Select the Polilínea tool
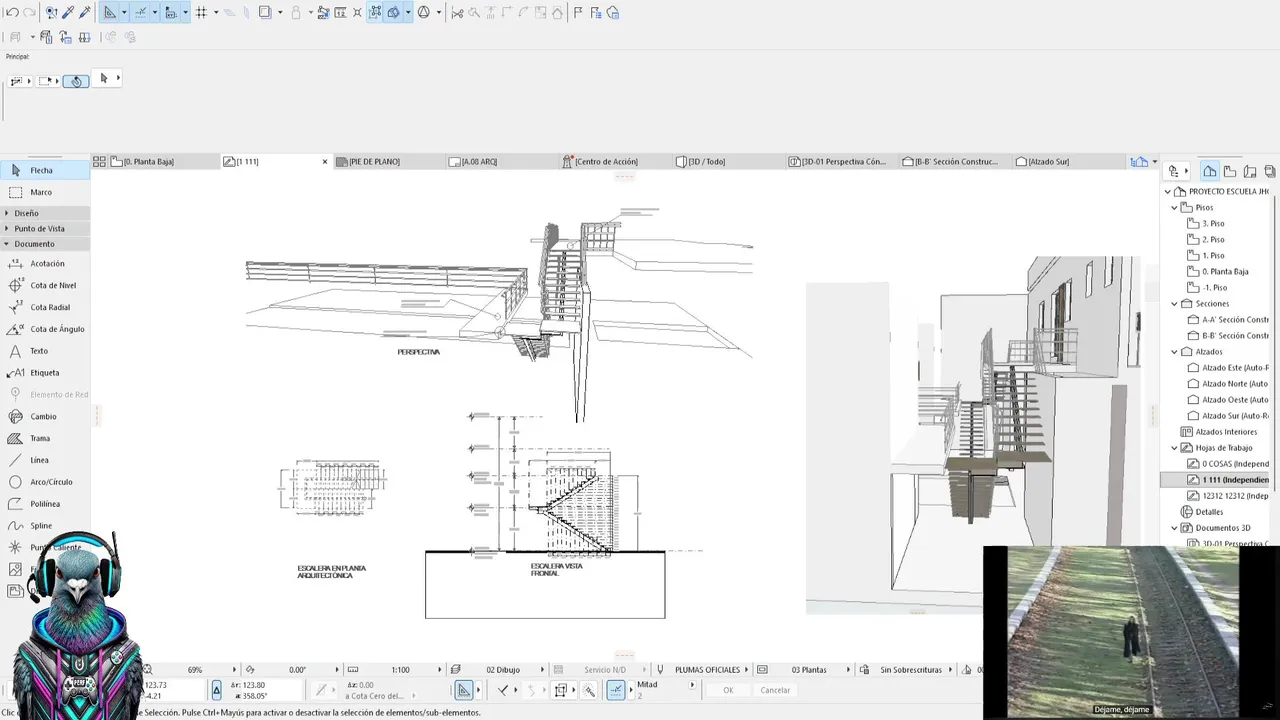 45,504
